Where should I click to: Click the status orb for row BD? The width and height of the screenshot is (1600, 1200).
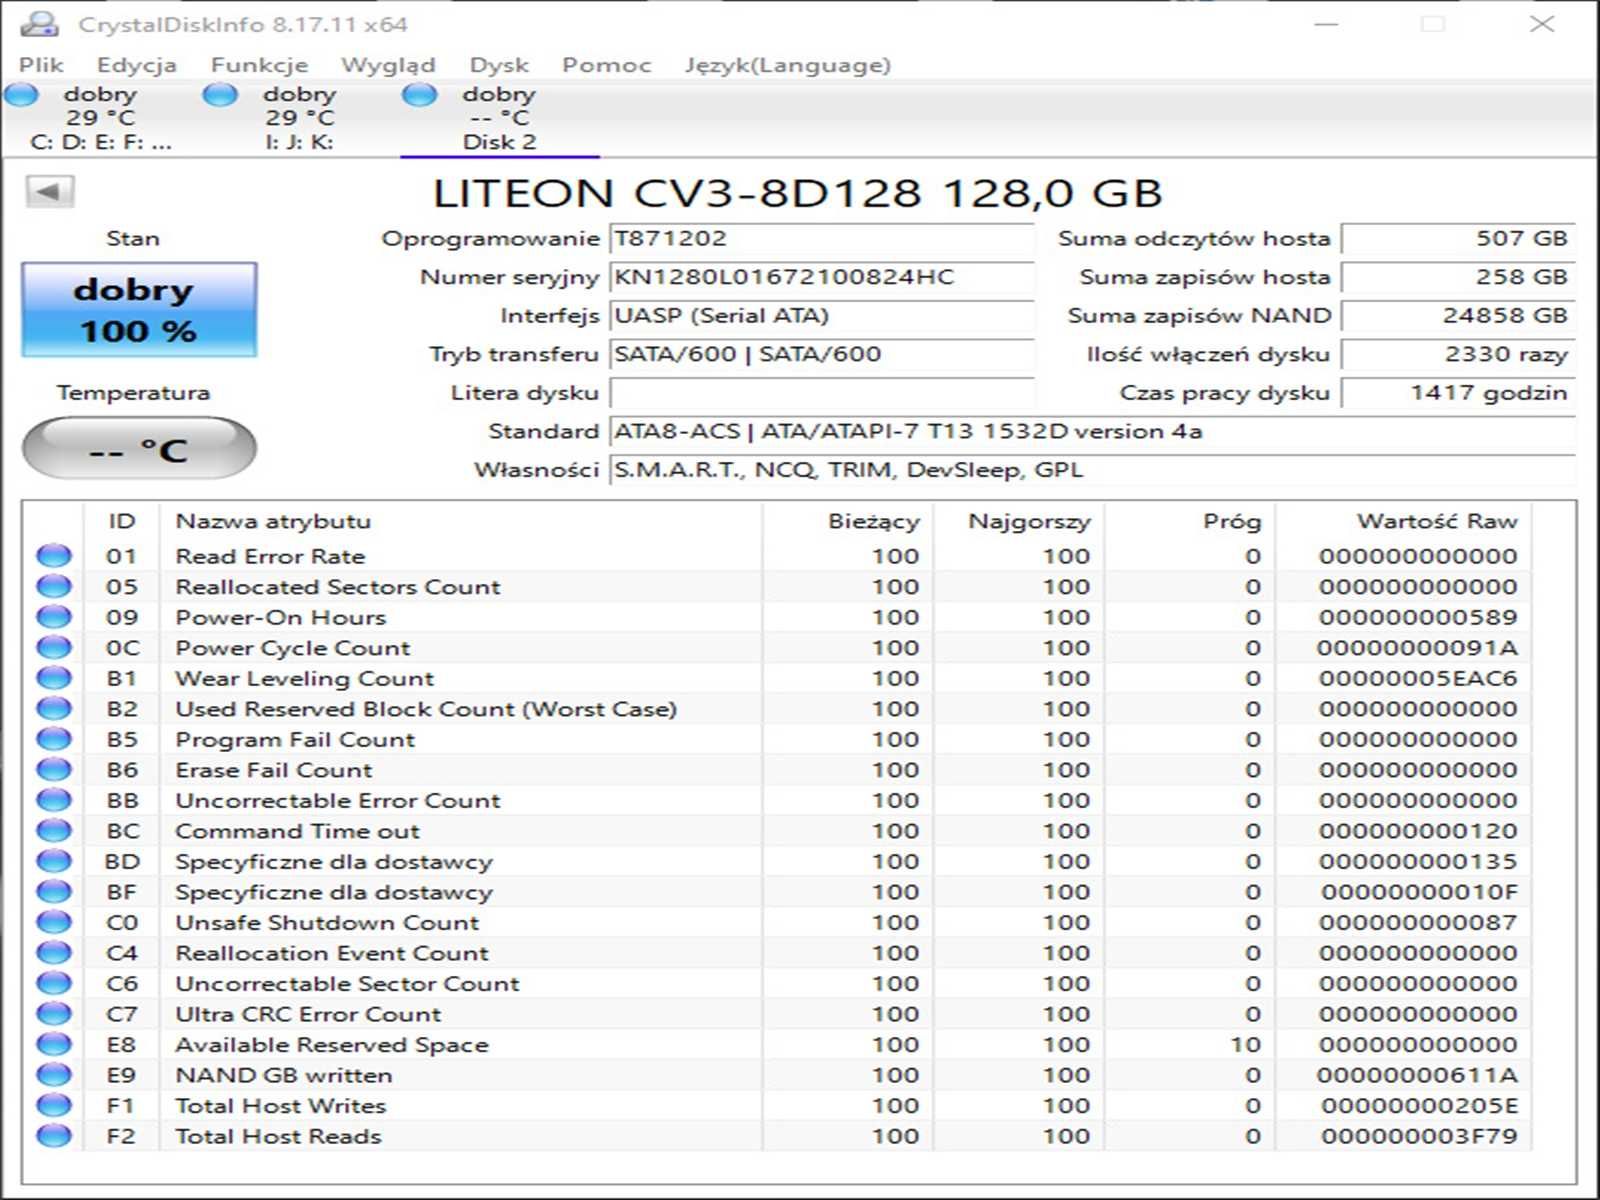54,860
